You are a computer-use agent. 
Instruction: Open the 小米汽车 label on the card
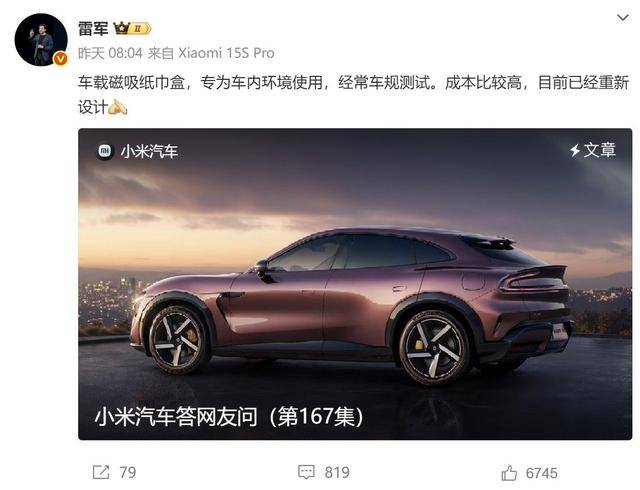tap(149, 151)
